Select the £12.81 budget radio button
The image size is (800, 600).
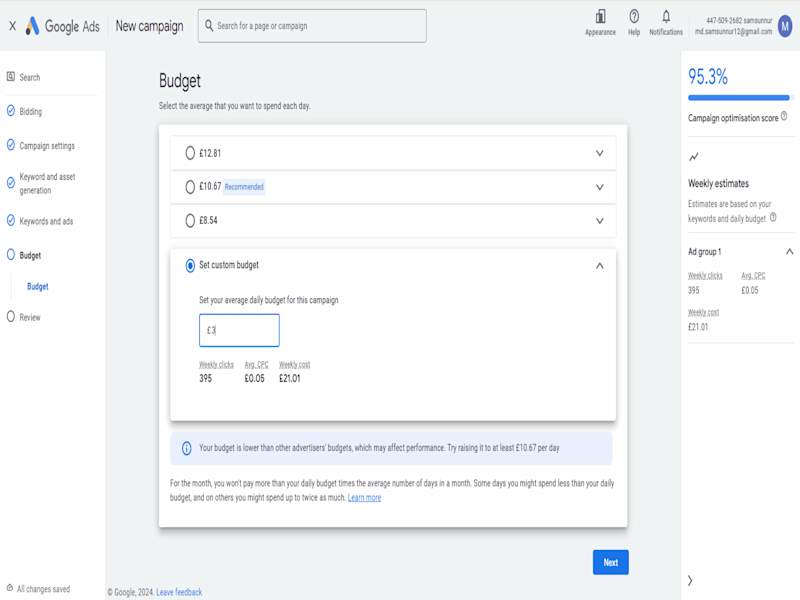point(190,153)
